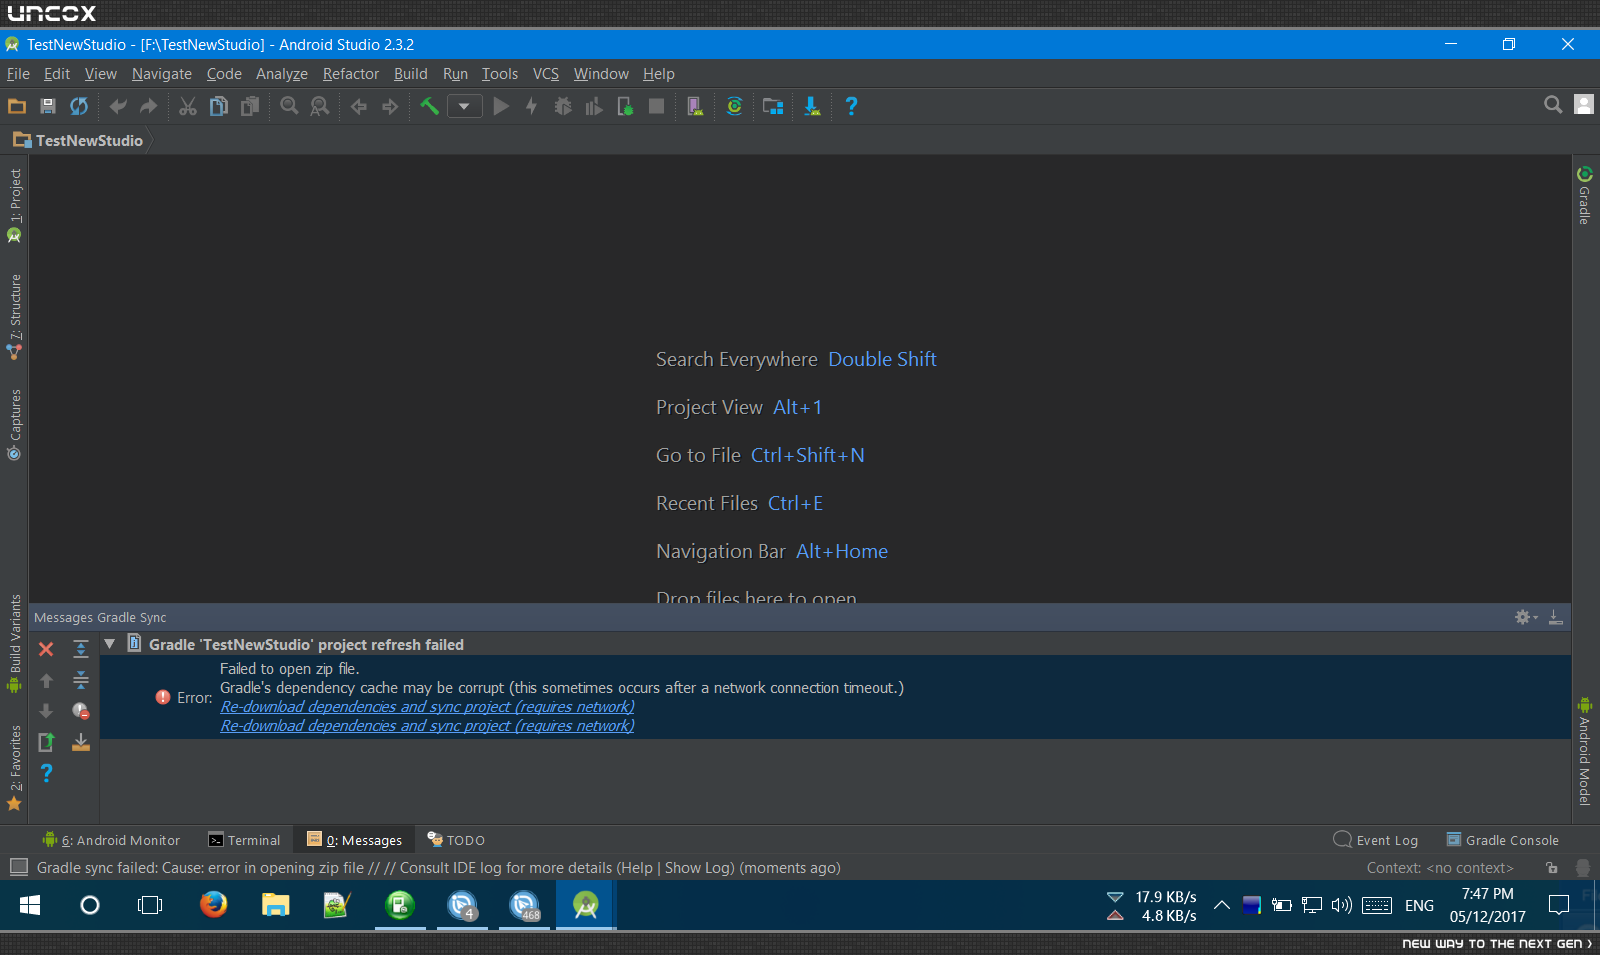Viewport: 1600px width, 955px height.
Task: Open Find with the magnifier toolbar icon
Action: pos(289,106)
